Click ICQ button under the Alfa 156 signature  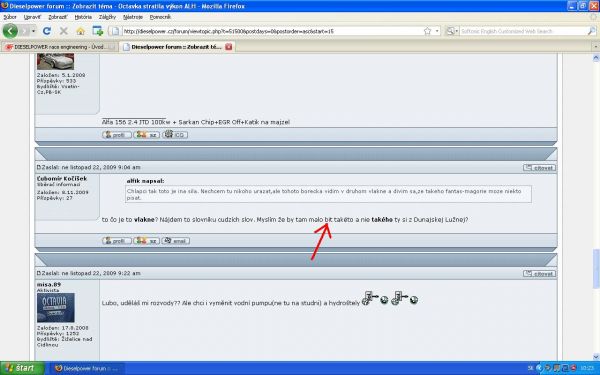point(175,135)
